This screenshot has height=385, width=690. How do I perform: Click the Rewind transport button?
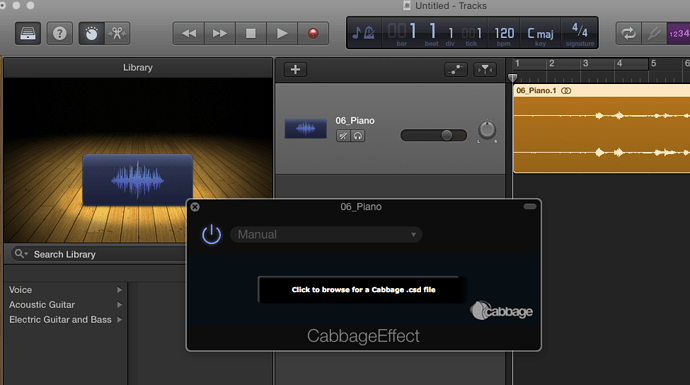(189, 33)
